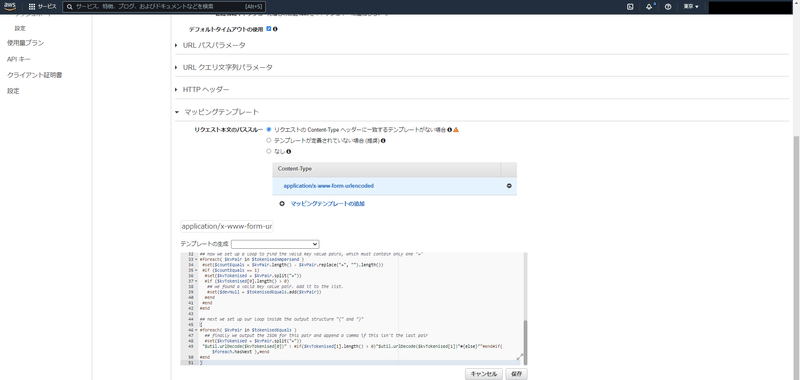This screenshot has width=800, height=380.
Task: Click the CloudShell icon in top bar
Action: (630, 7)
